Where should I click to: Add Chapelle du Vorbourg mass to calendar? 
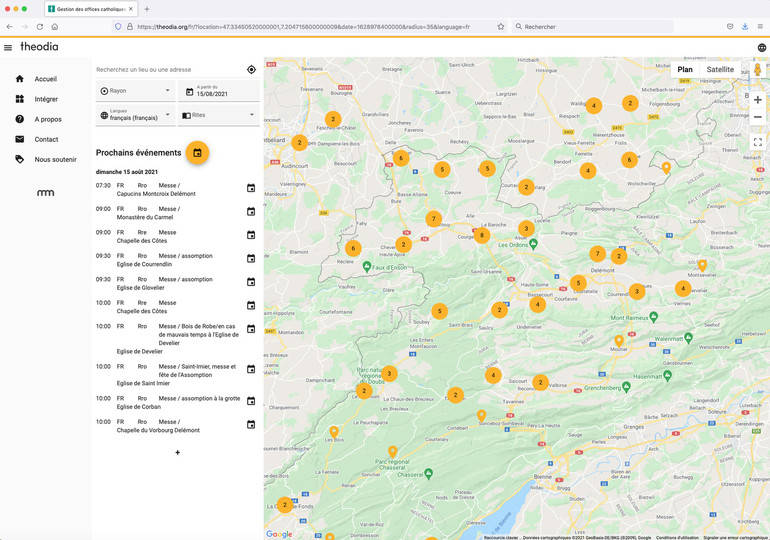(x=251, y=425)
